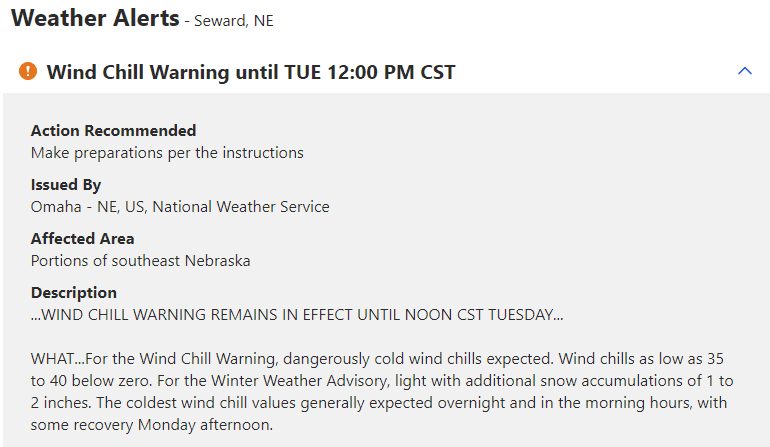
Task: Click Portions of southeast Nebraska text
Action: [x=140, y=261]
